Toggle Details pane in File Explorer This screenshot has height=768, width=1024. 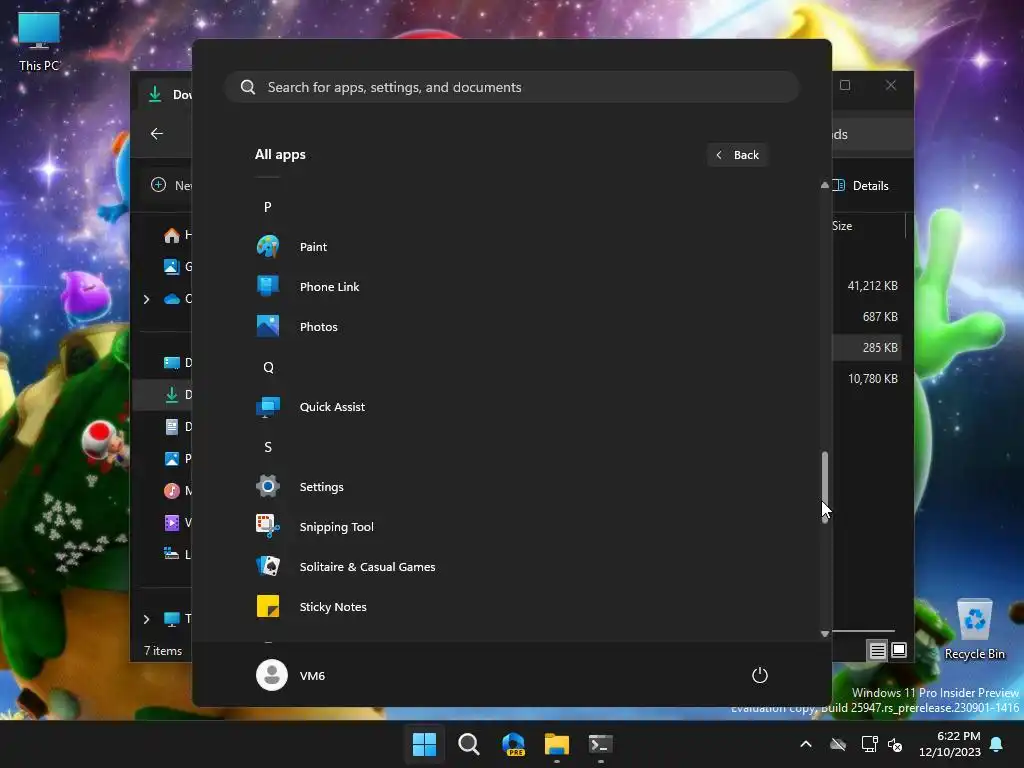pos(862,185)
